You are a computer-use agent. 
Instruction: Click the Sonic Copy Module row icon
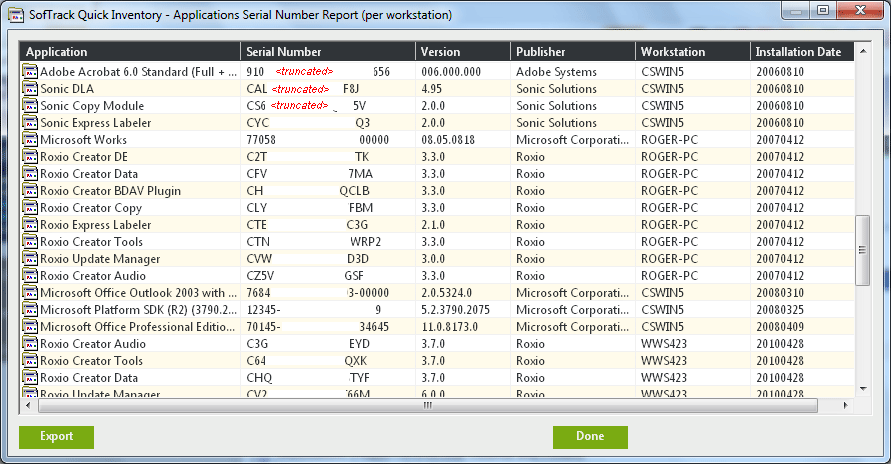point(30,106)
